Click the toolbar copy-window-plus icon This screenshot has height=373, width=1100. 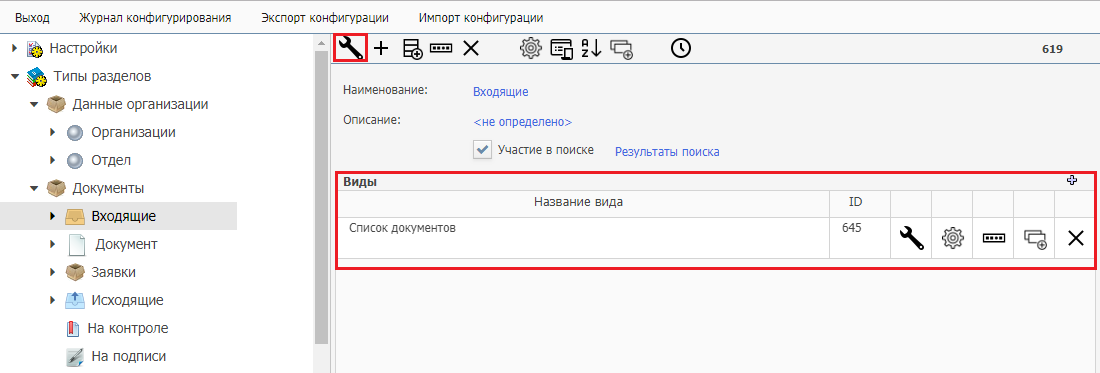point(622,48)
